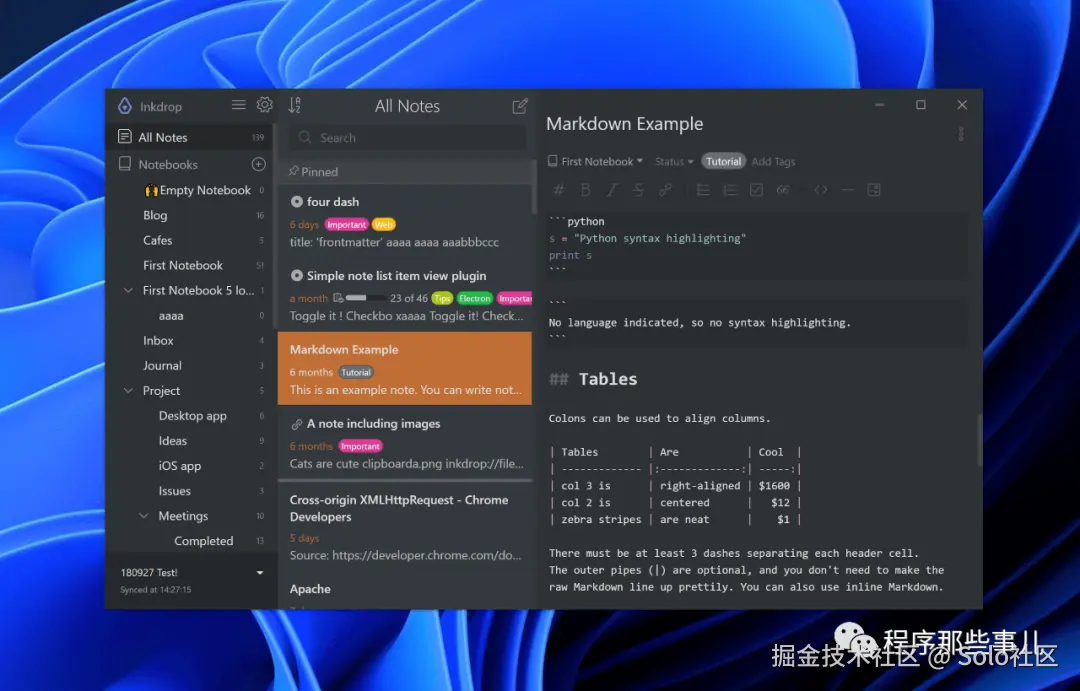Select All Notes in the sidebar
The height and width of the screenshot is (691, 1080).
pos(191,137)
